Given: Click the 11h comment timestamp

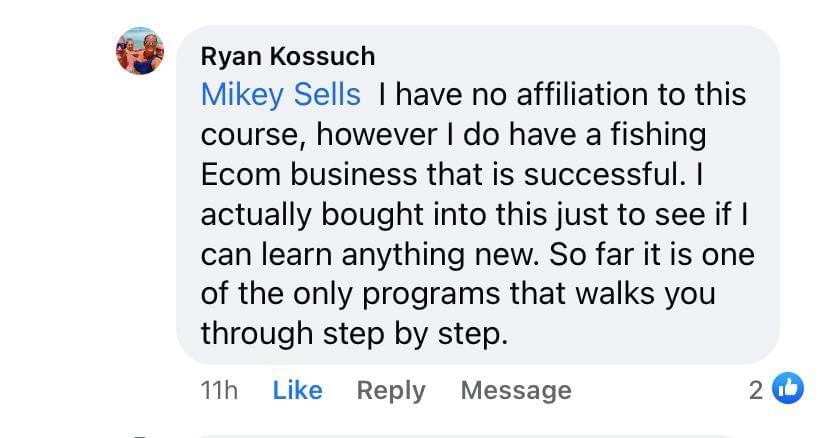Looking at the screenshot, I should (219, 390).
